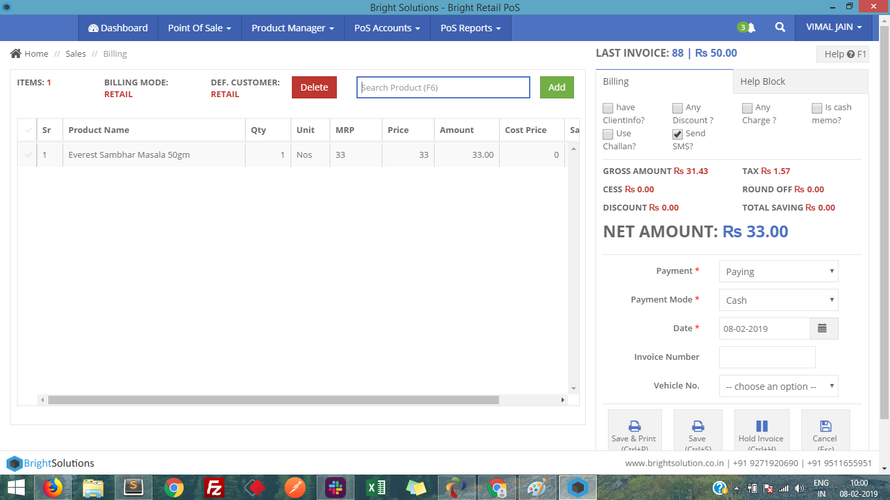Open FileZilla from the taskbar
Screen dimensions: 890x500
(x=214, y=488)
